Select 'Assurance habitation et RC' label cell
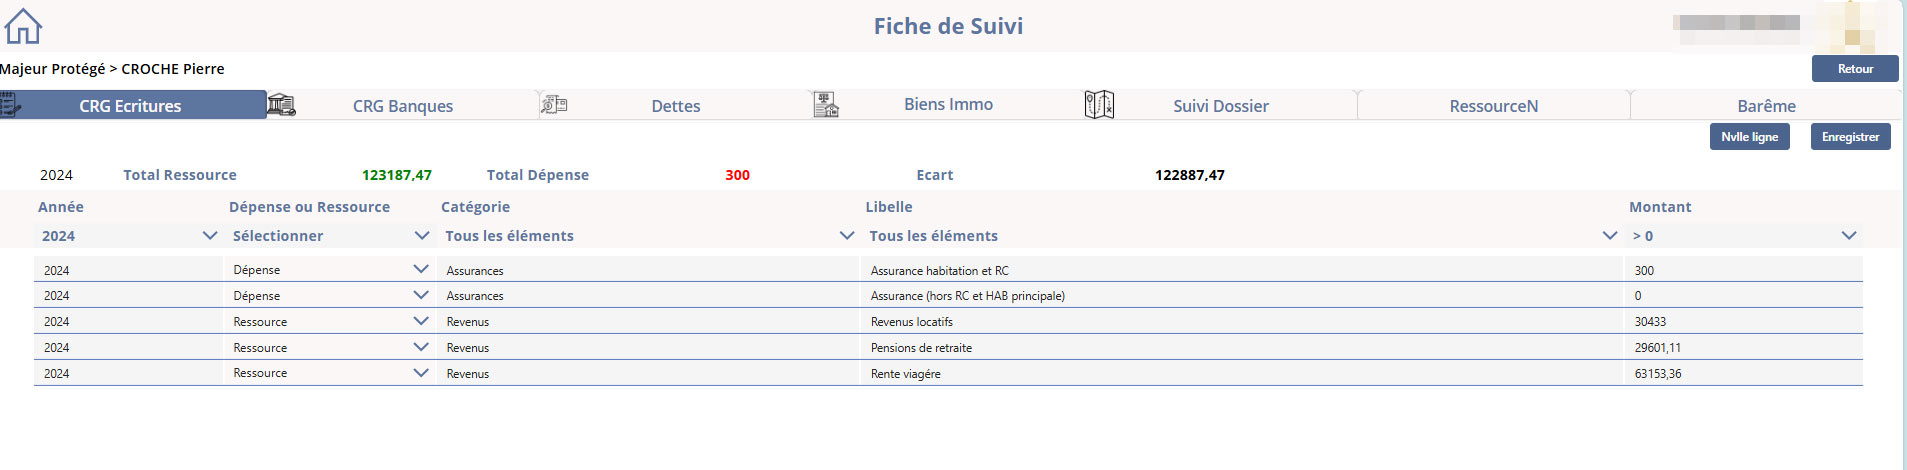The image size is (1907, 470). coord(1241,270)
